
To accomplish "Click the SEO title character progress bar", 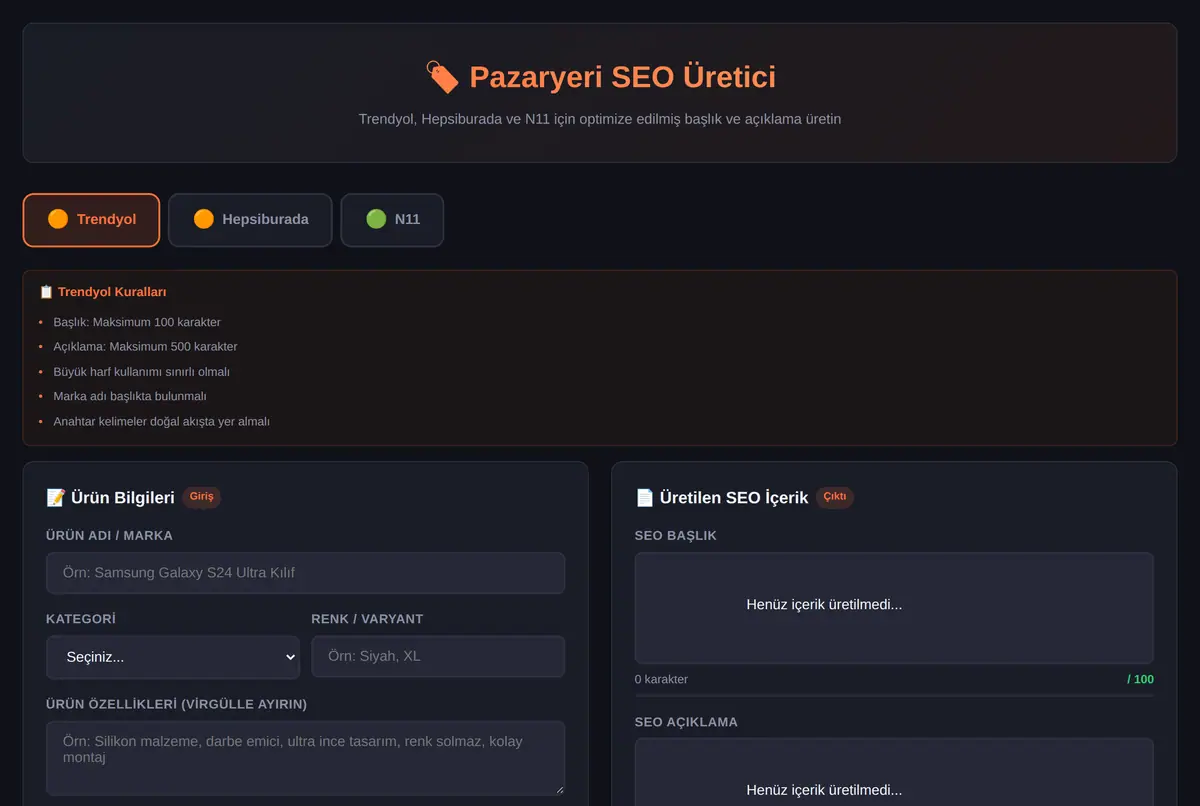I will click(x=894, y=695).
